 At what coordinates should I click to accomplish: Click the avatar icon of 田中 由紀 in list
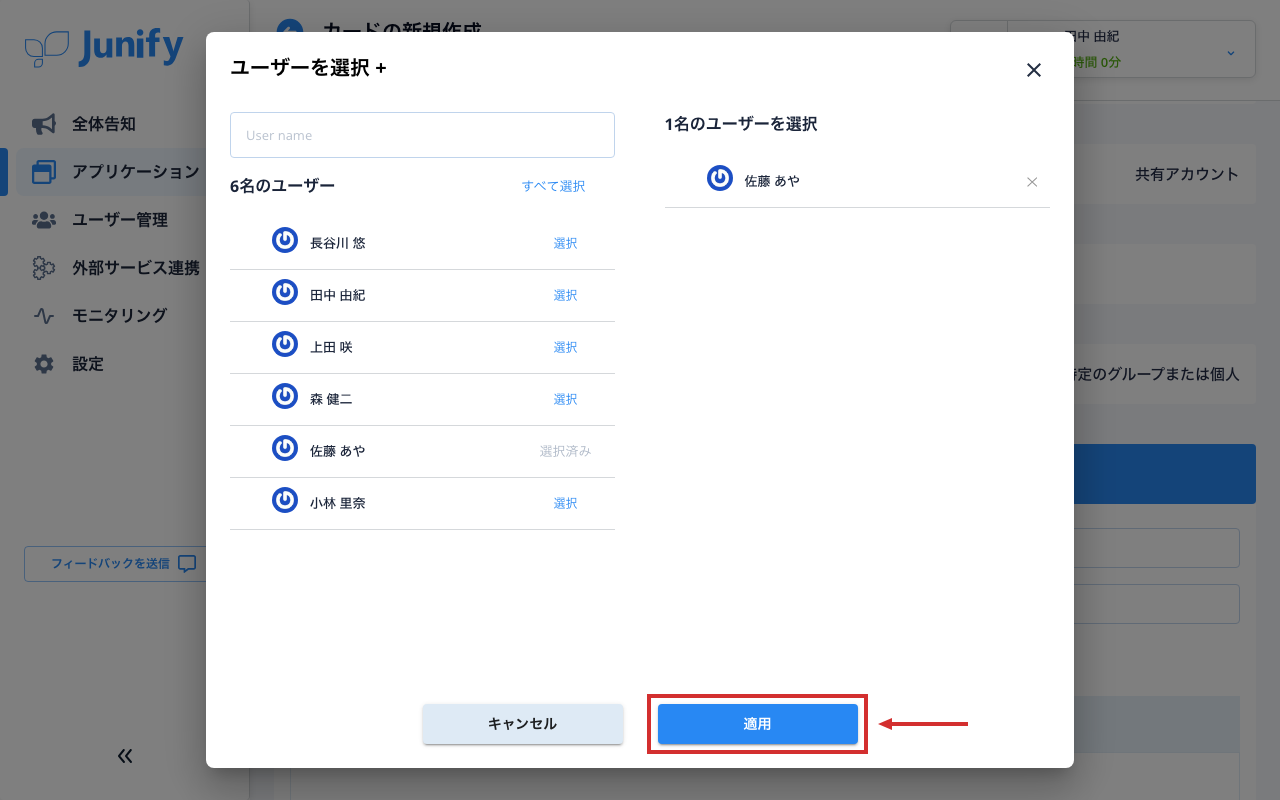point(285,292)
